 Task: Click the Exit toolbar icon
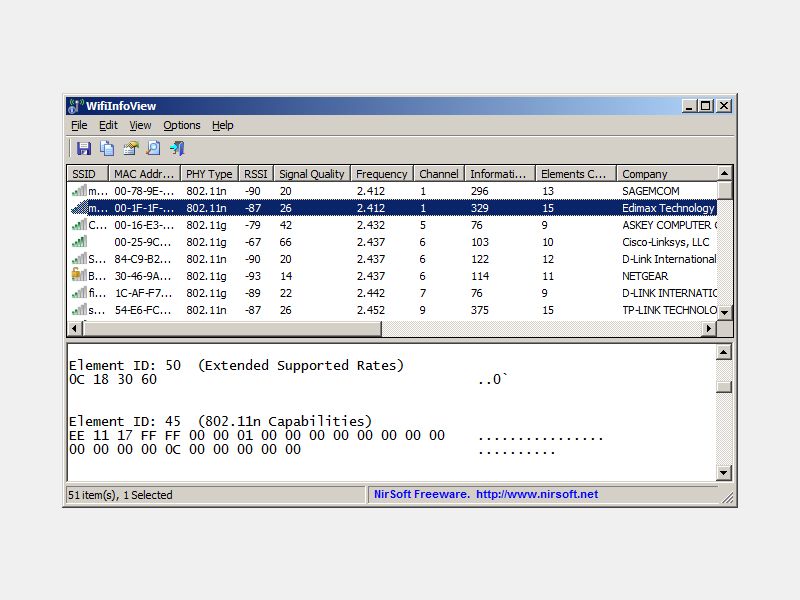pyautogui.click(x=177, y=148)
